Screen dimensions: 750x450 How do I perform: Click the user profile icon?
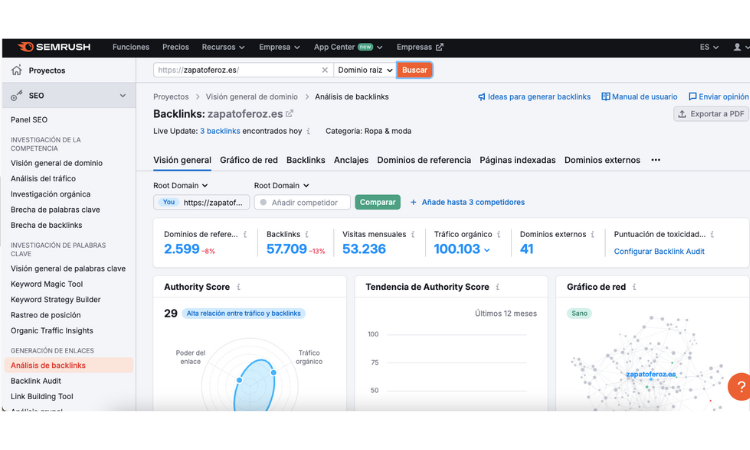pos(737,47)
